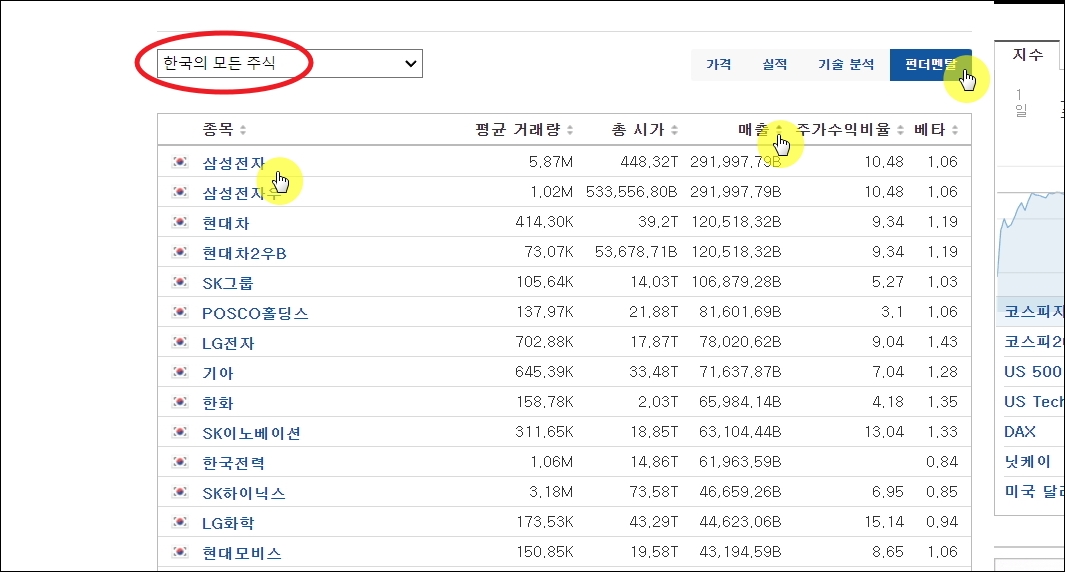The image size is (1065, 572).
Task: Open SK그룹 stock link
Action: coord(228,283)
